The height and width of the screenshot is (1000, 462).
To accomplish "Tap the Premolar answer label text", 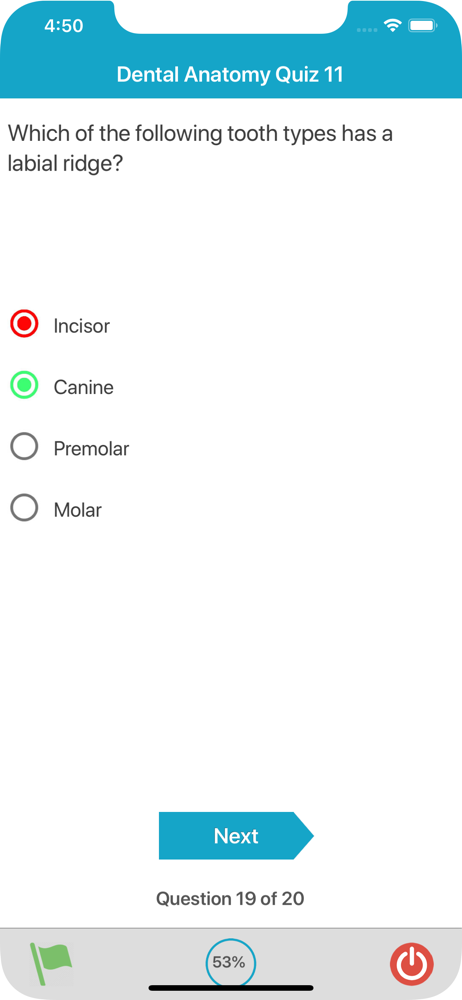I will [x=91, y=449].
